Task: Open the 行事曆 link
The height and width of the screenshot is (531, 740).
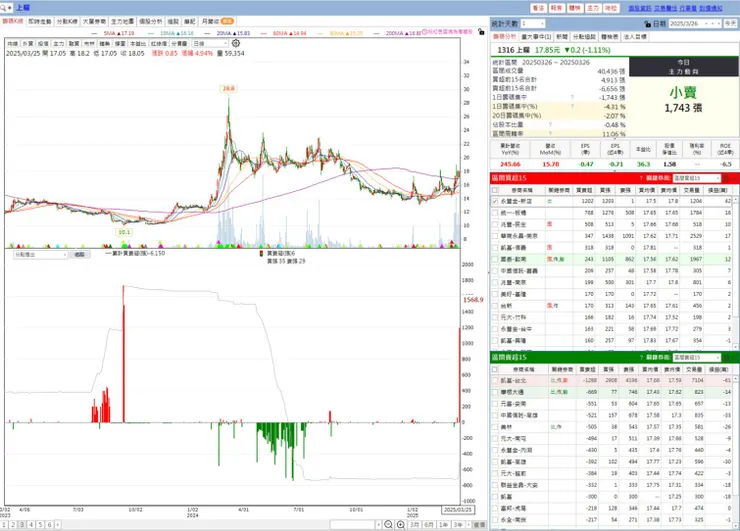Action: [x=688, y=8]
